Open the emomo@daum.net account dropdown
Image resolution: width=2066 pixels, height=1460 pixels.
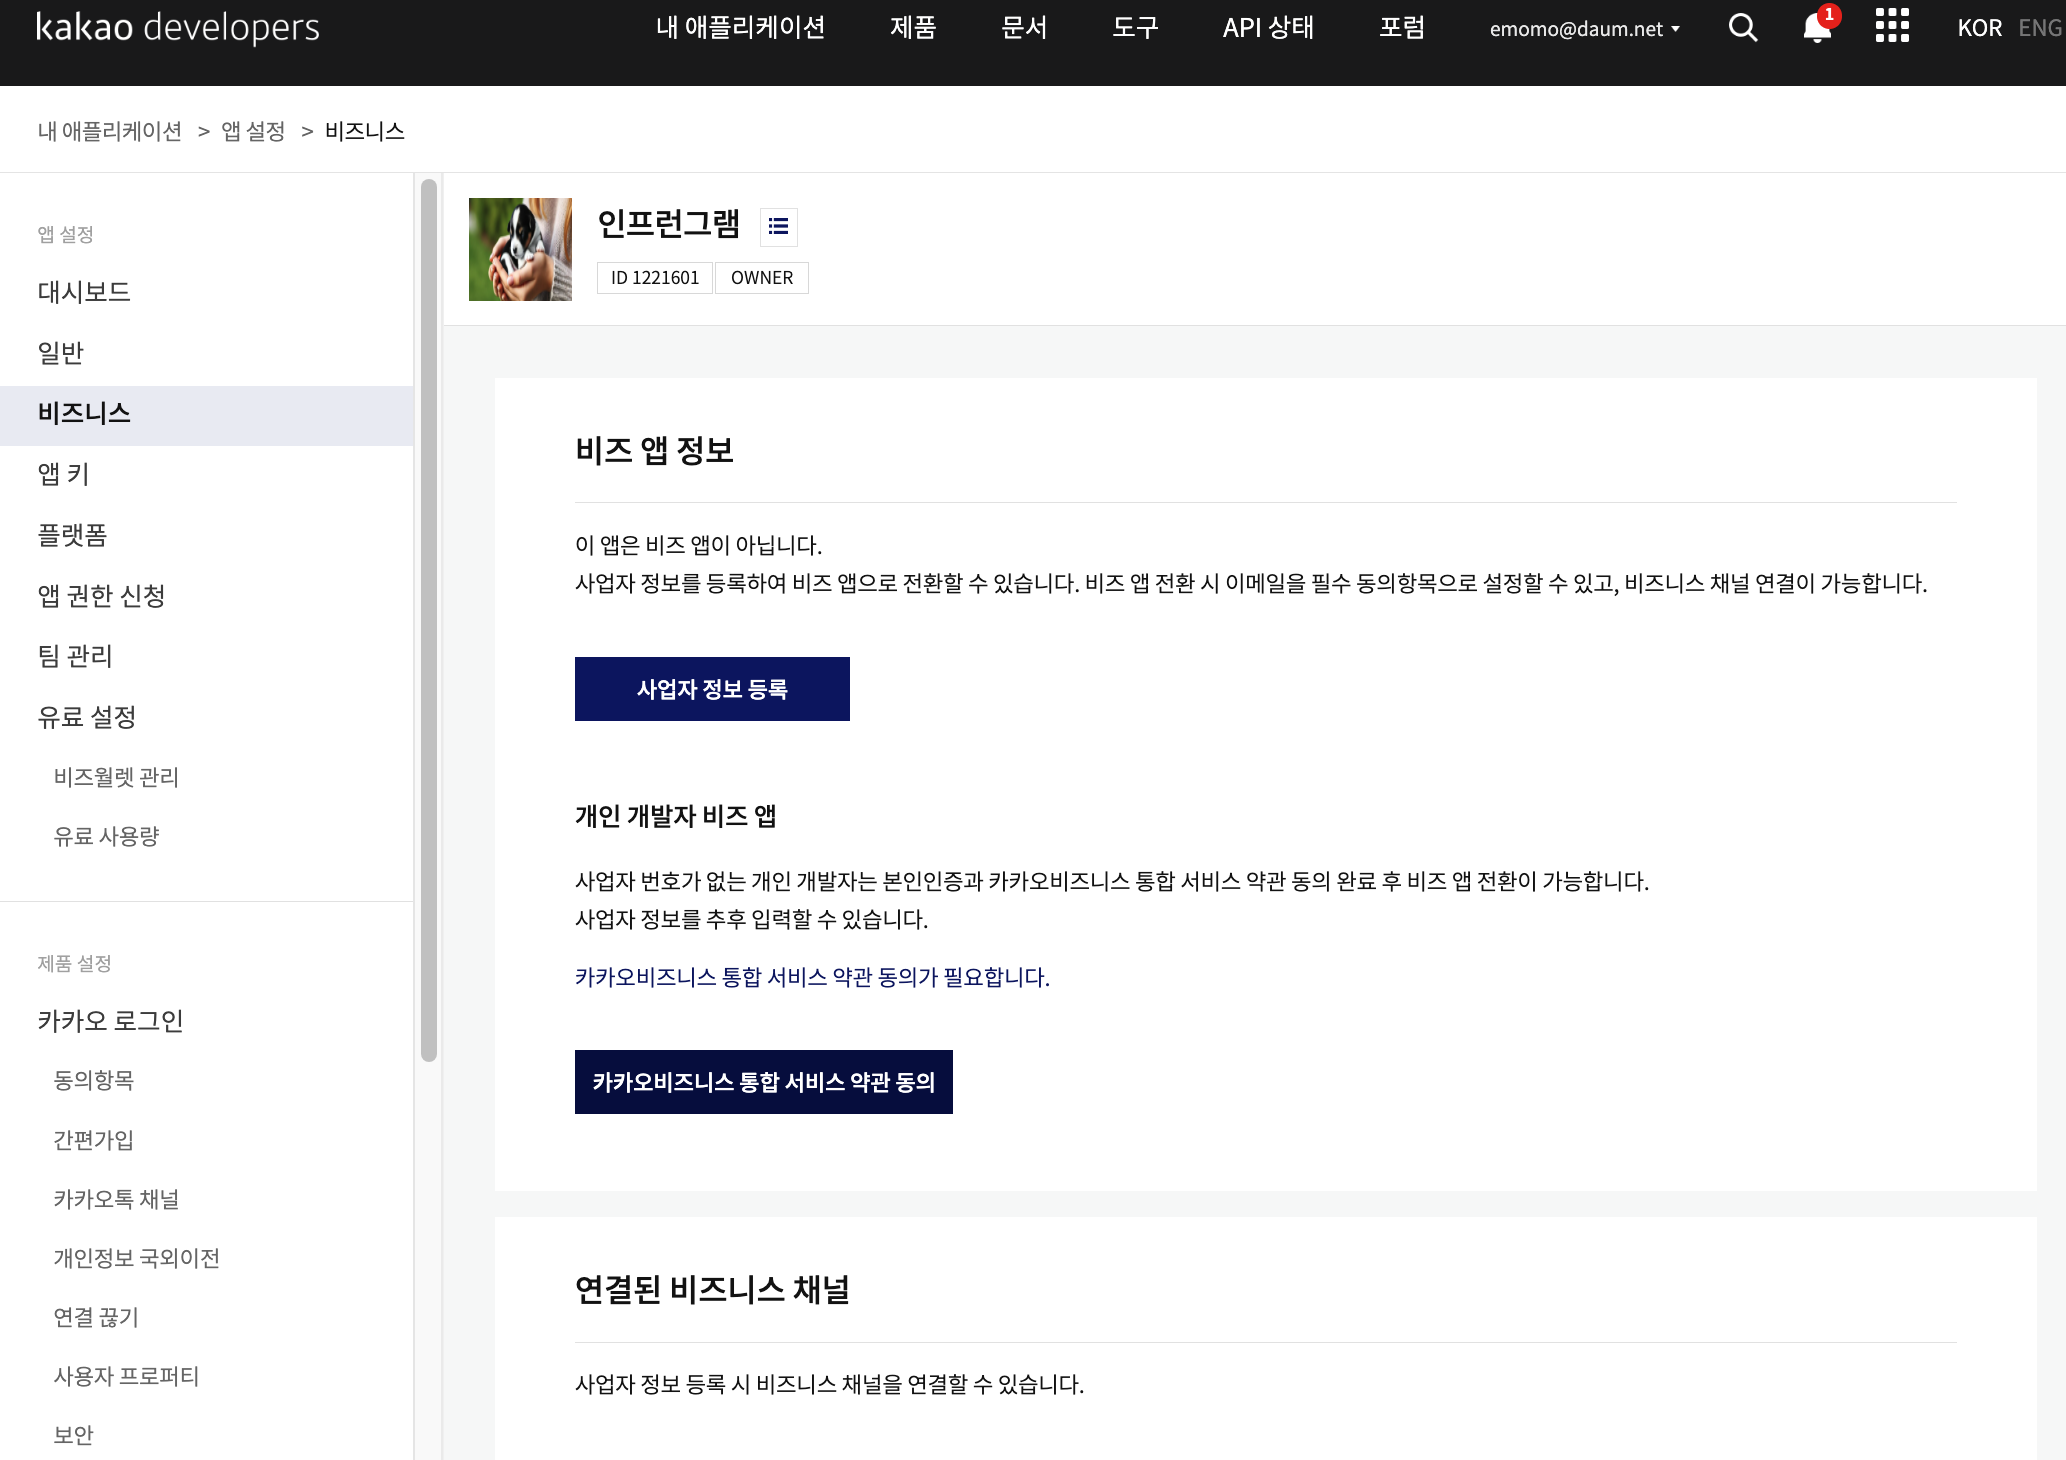(1584, 29)
